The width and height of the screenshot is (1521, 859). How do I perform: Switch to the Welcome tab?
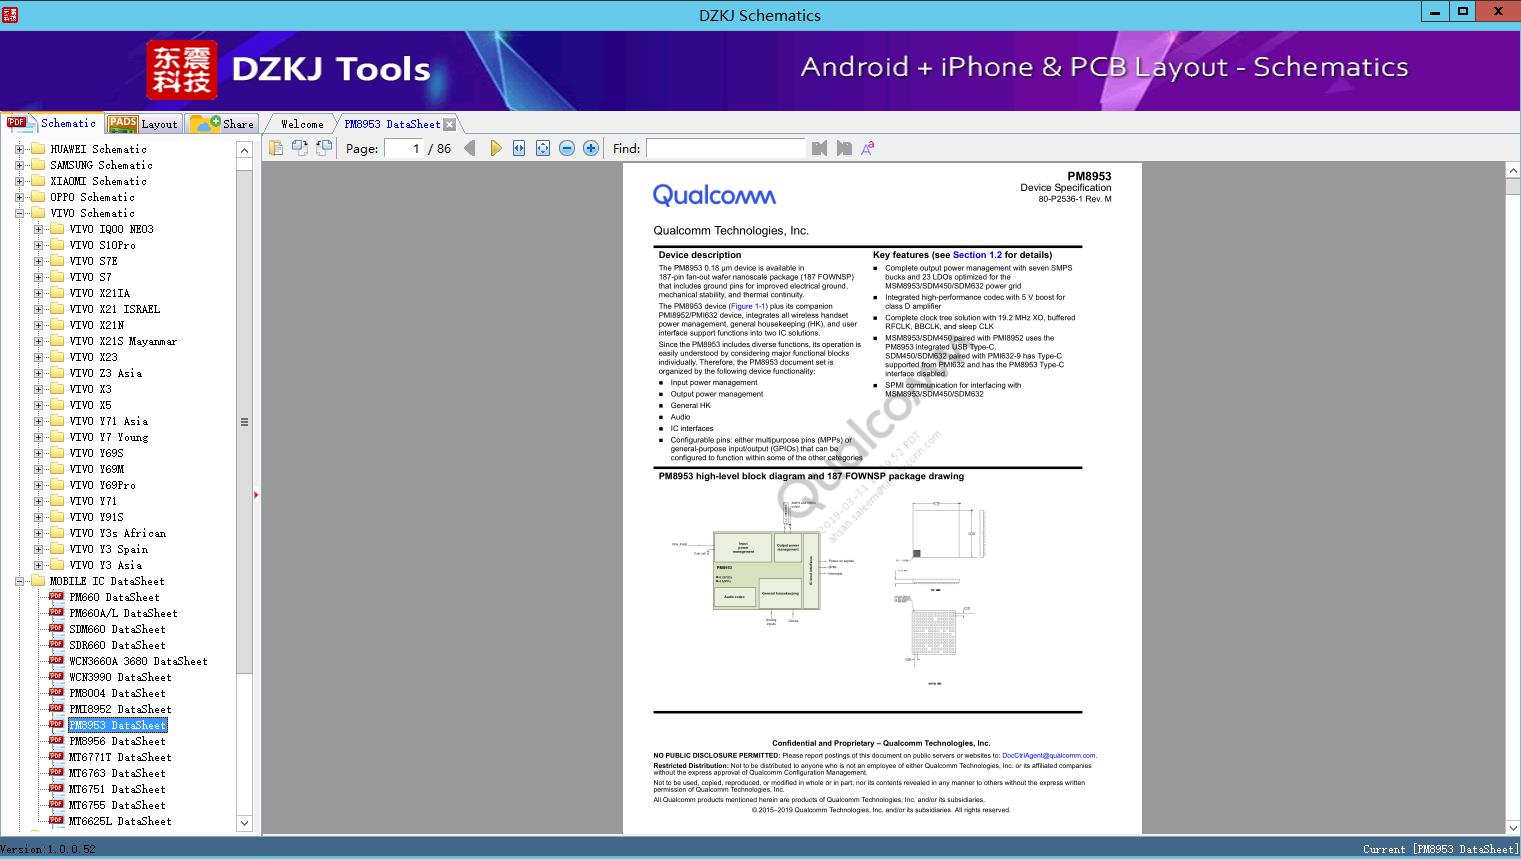(302, 124)
